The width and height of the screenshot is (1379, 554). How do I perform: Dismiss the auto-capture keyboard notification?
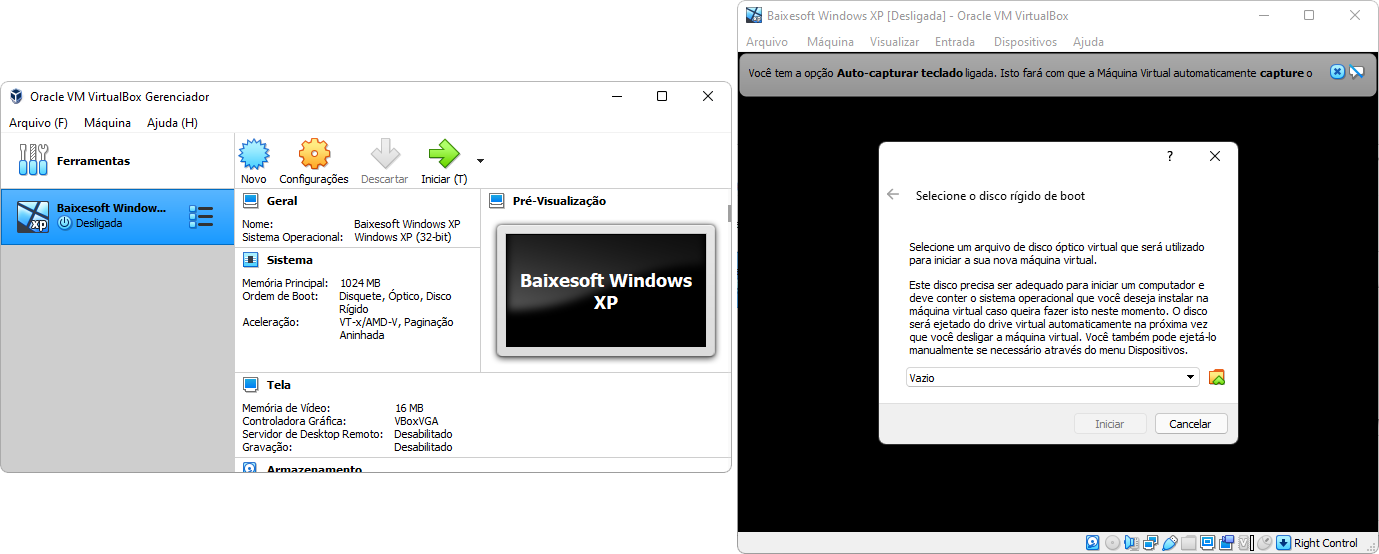click(1337, 72)
